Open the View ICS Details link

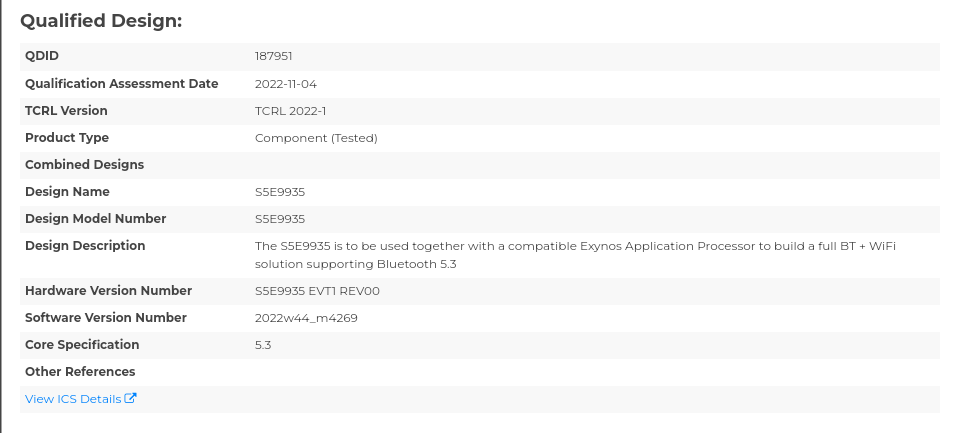(x=73, y=399)
